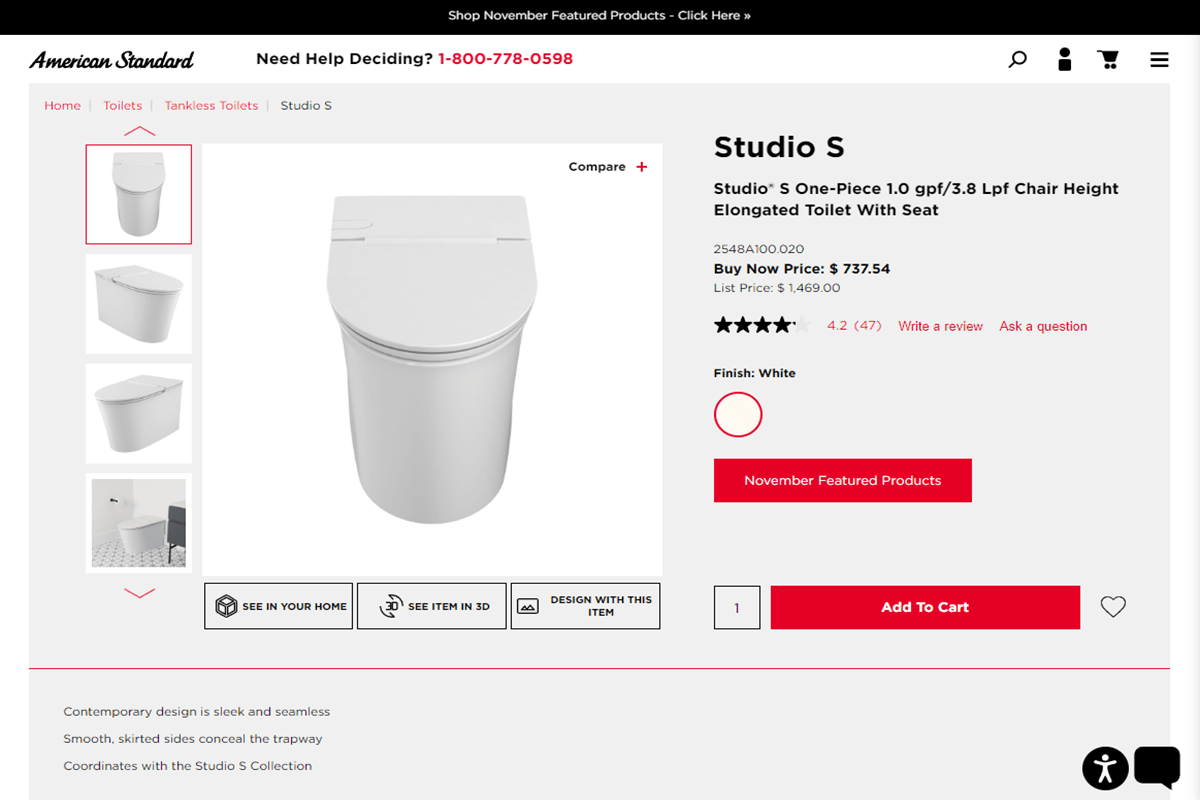Screen dimensions: 1200x800
Task: Click 'Coordinates with the Studio S Collection'
Action: tap(188, 766)
